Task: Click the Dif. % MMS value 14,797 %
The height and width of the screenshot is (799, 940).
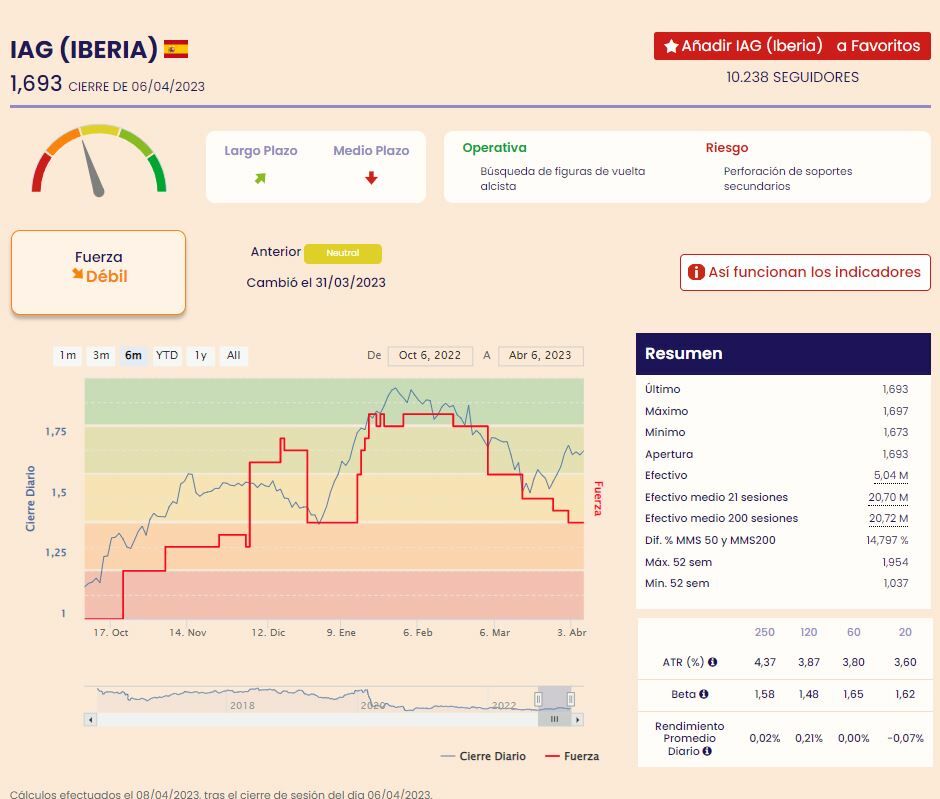Action: click(x=887, y=541)
